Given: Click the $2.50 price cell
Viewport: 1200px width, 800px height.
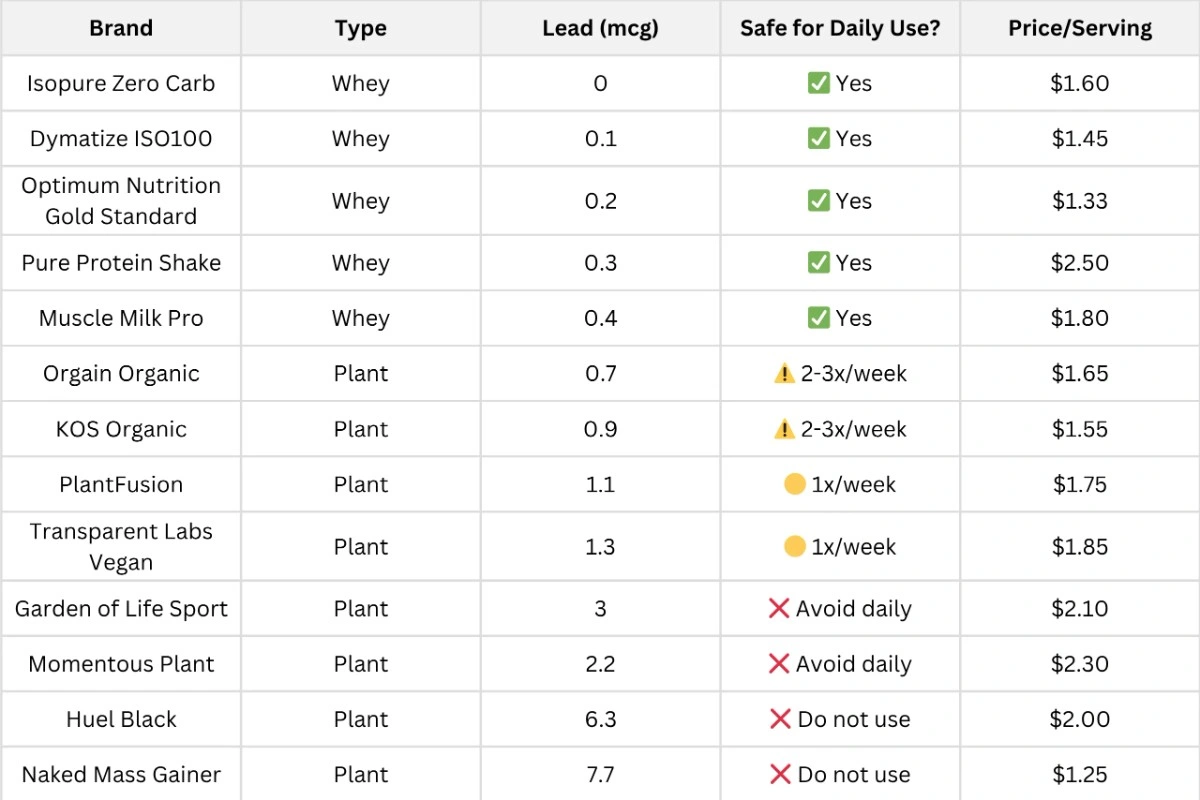Looking at the screenshot, I should pos(1080,263).
